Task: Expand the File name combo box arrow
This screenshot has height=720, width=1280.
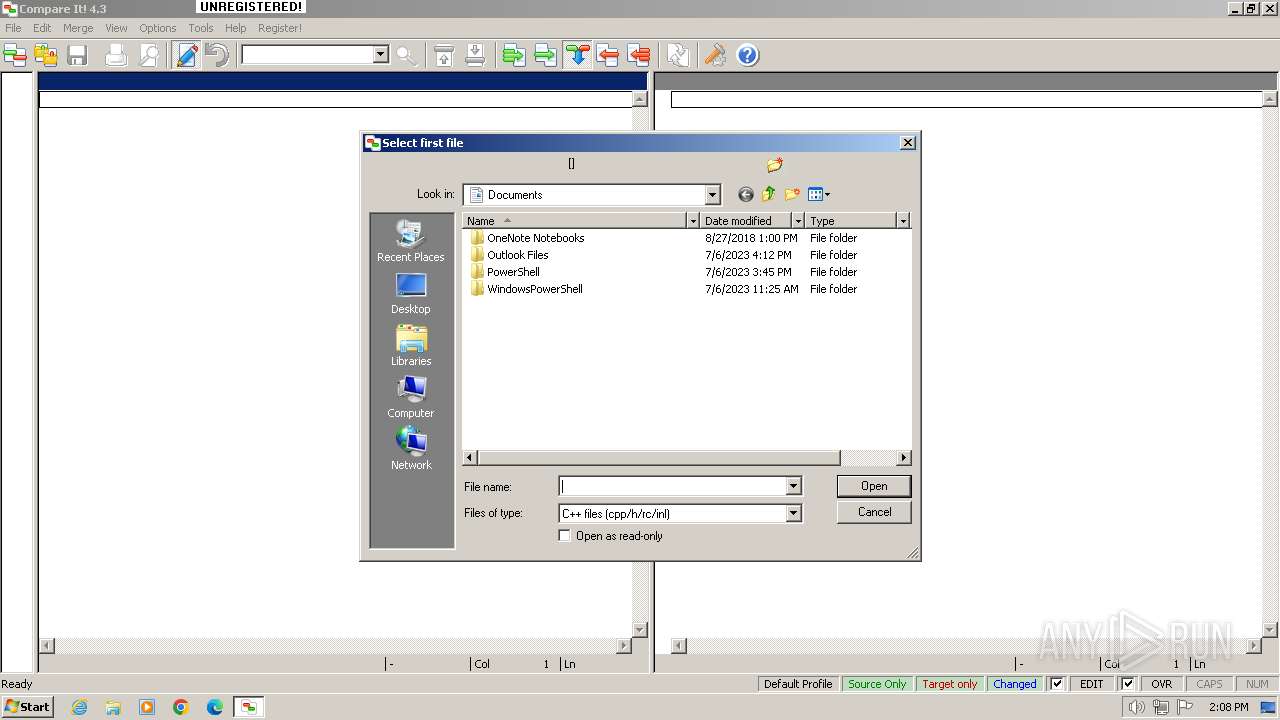Action: [x=793, y=486]
